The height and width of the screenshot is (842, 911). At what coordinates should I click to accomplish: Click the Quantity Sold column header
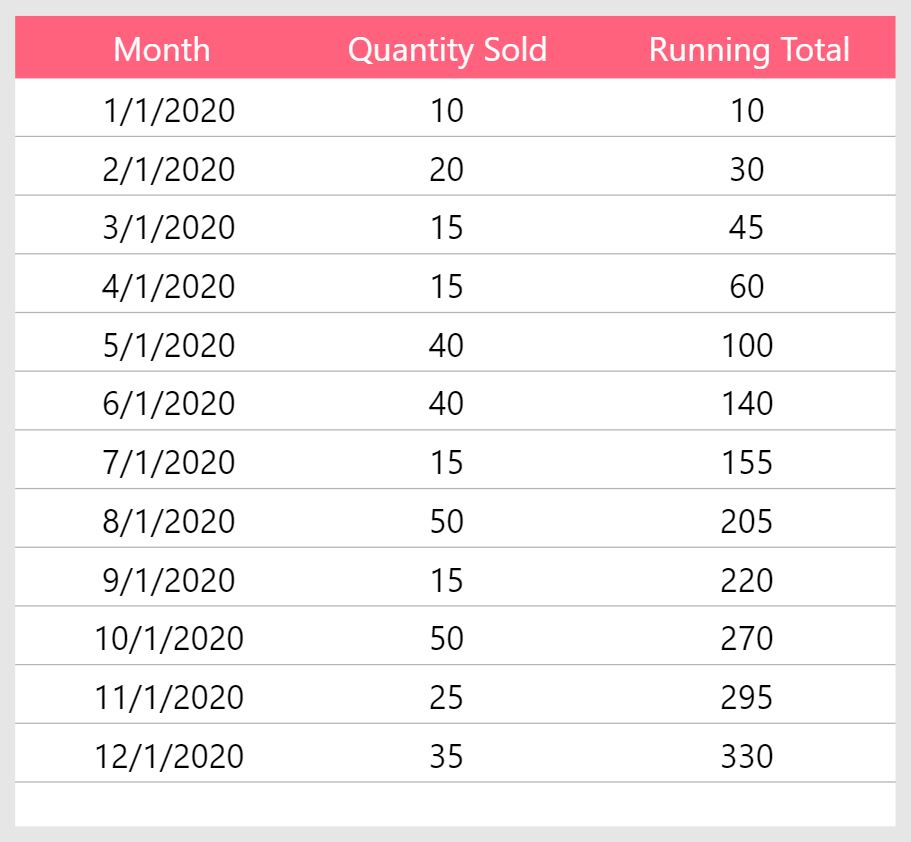pyautogui.click(x=447, y=51)
